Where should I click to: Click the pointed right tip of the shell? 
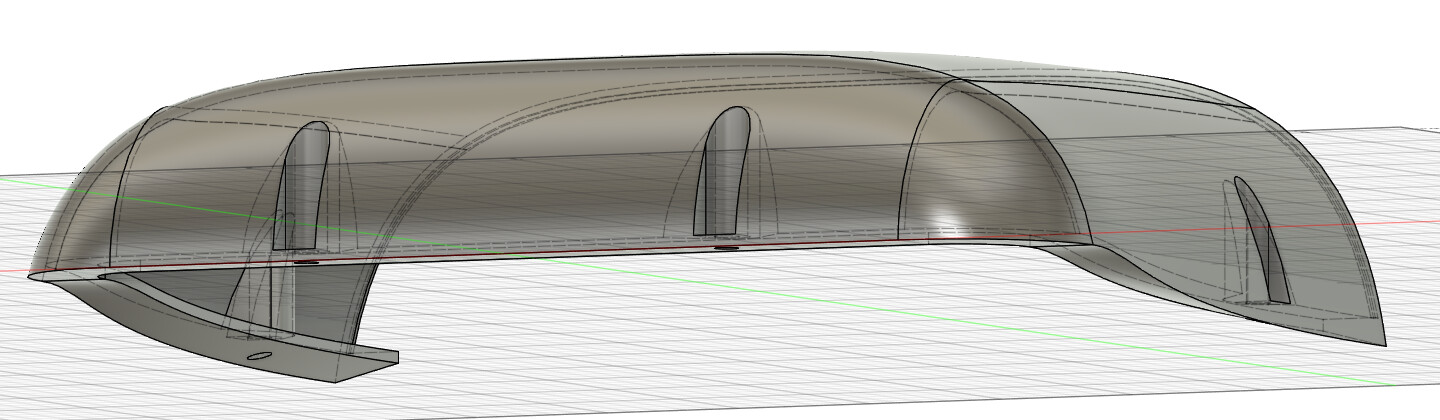(x=1385, y=342)
